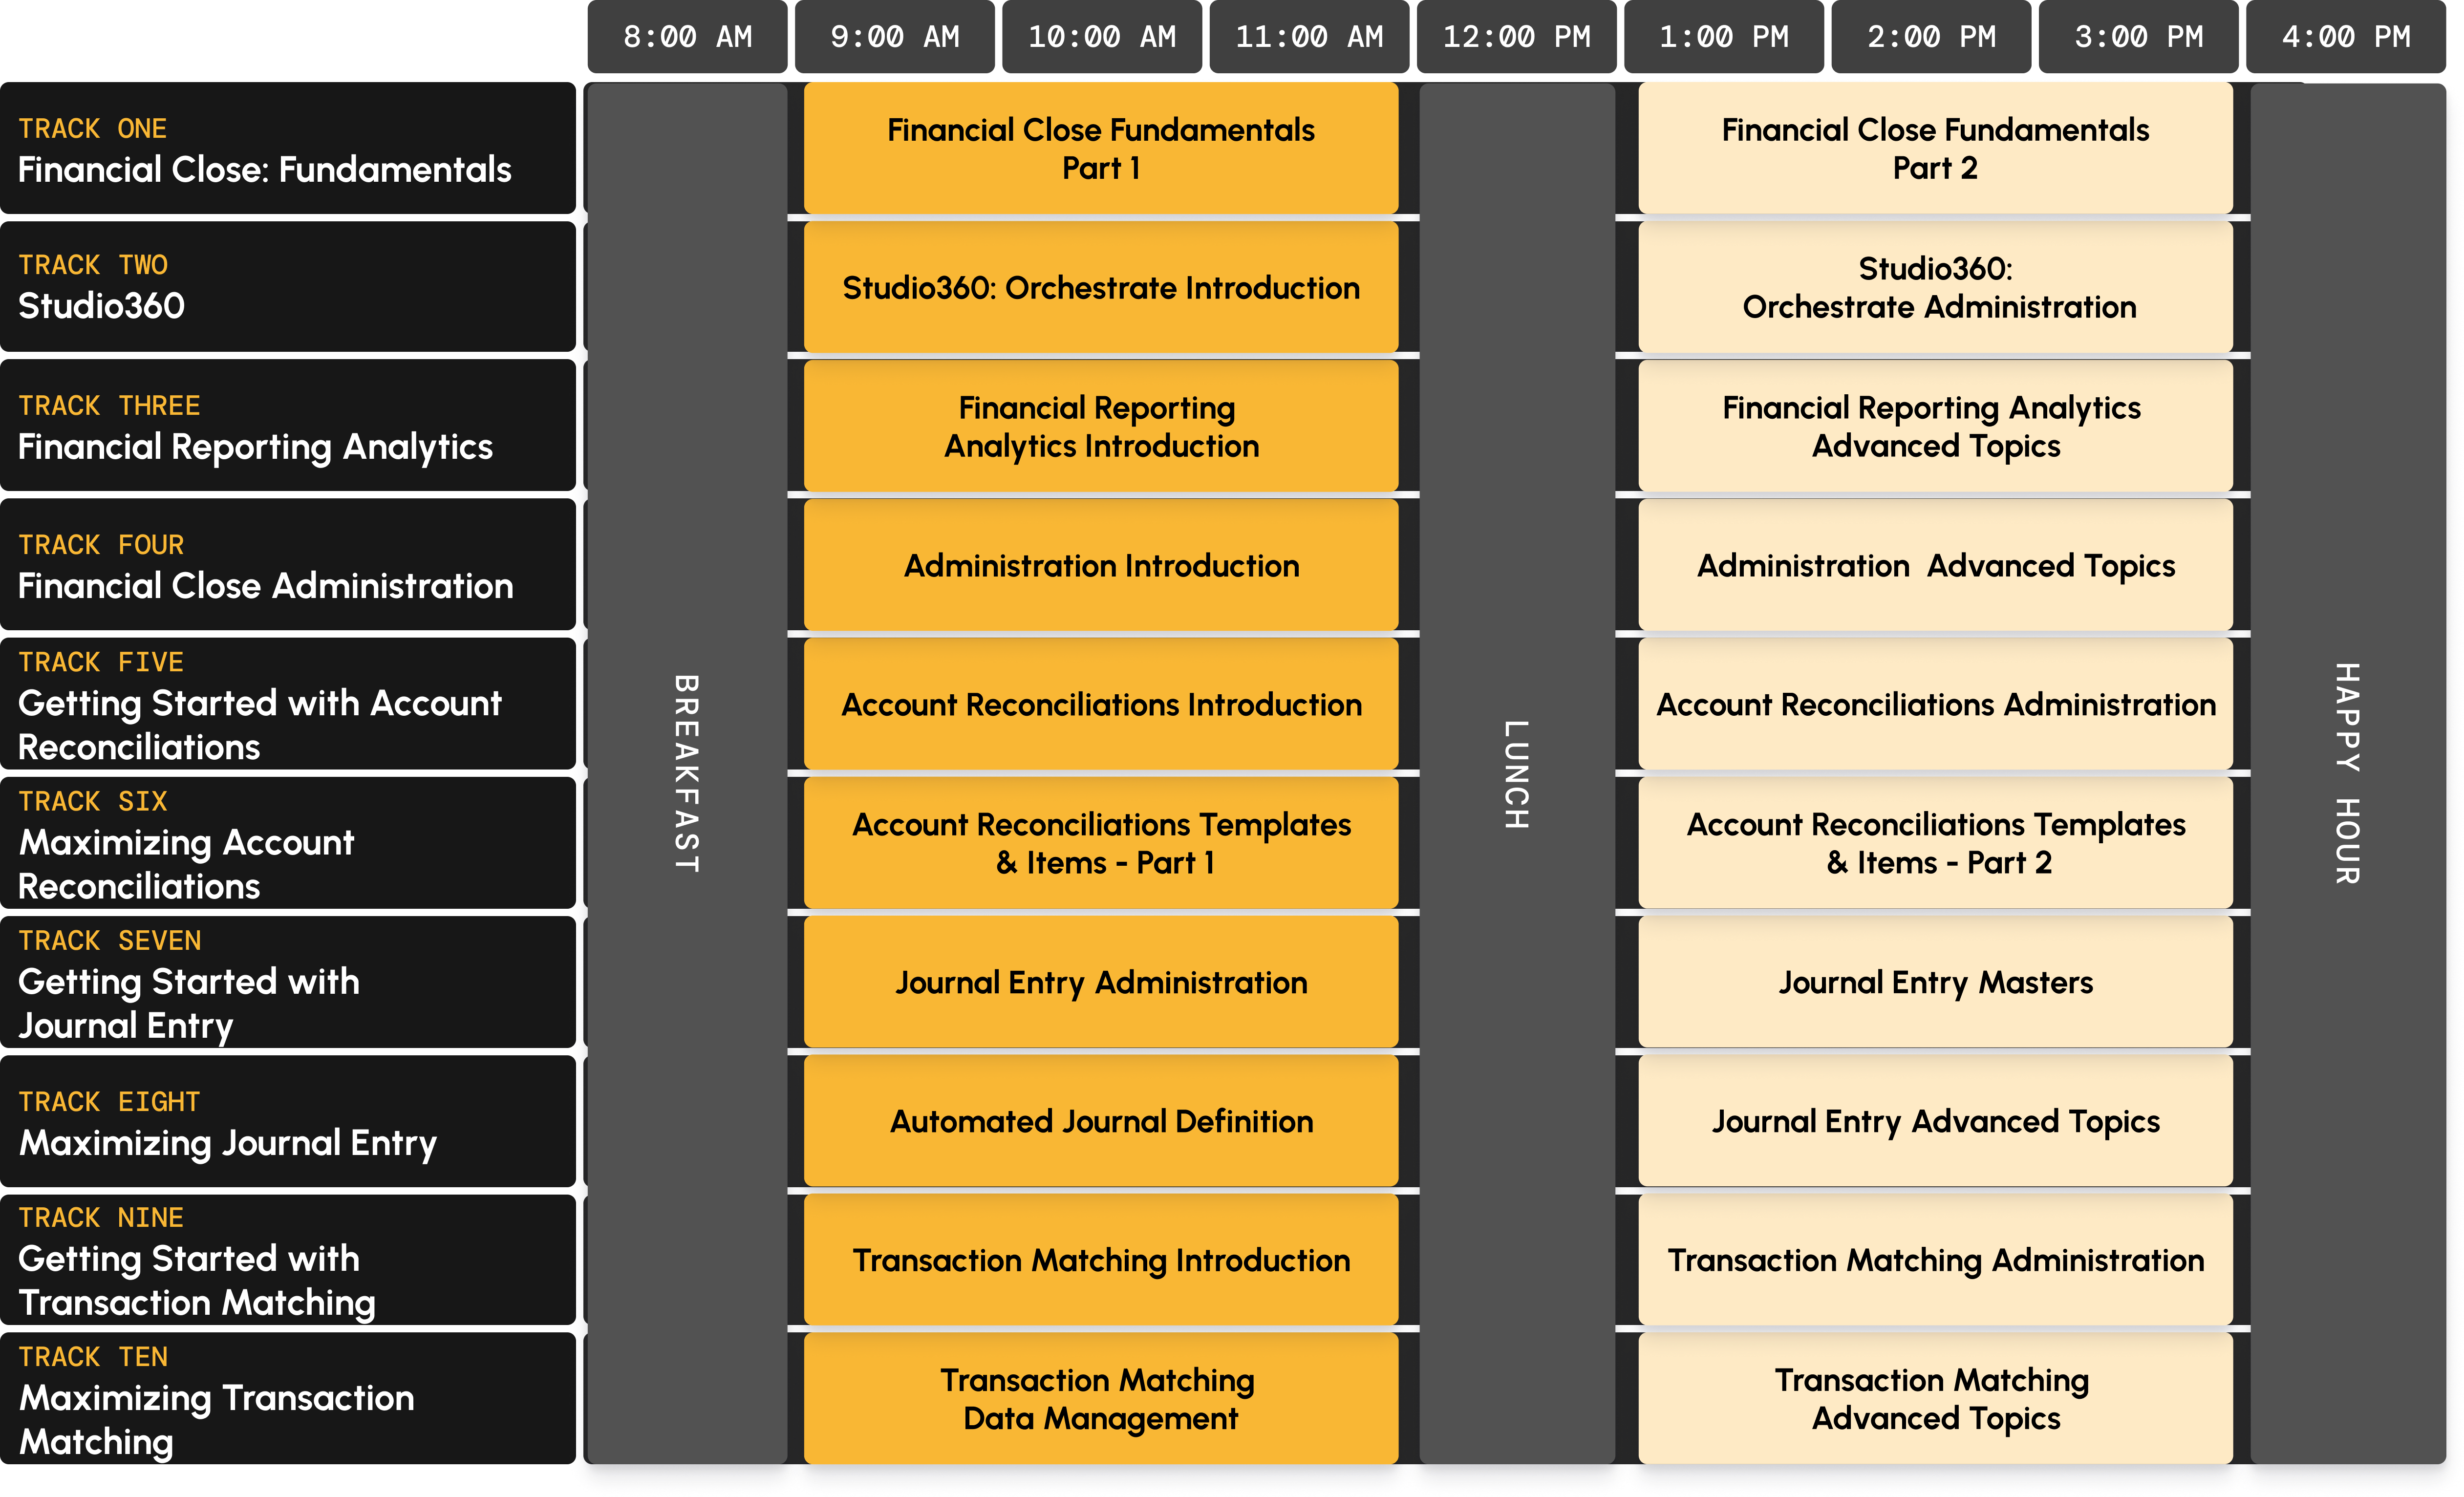Select the Financial Close Fundamentals Part 1 session
This screenshot has height=1497, width=2464.
[x=1100, y=148]
